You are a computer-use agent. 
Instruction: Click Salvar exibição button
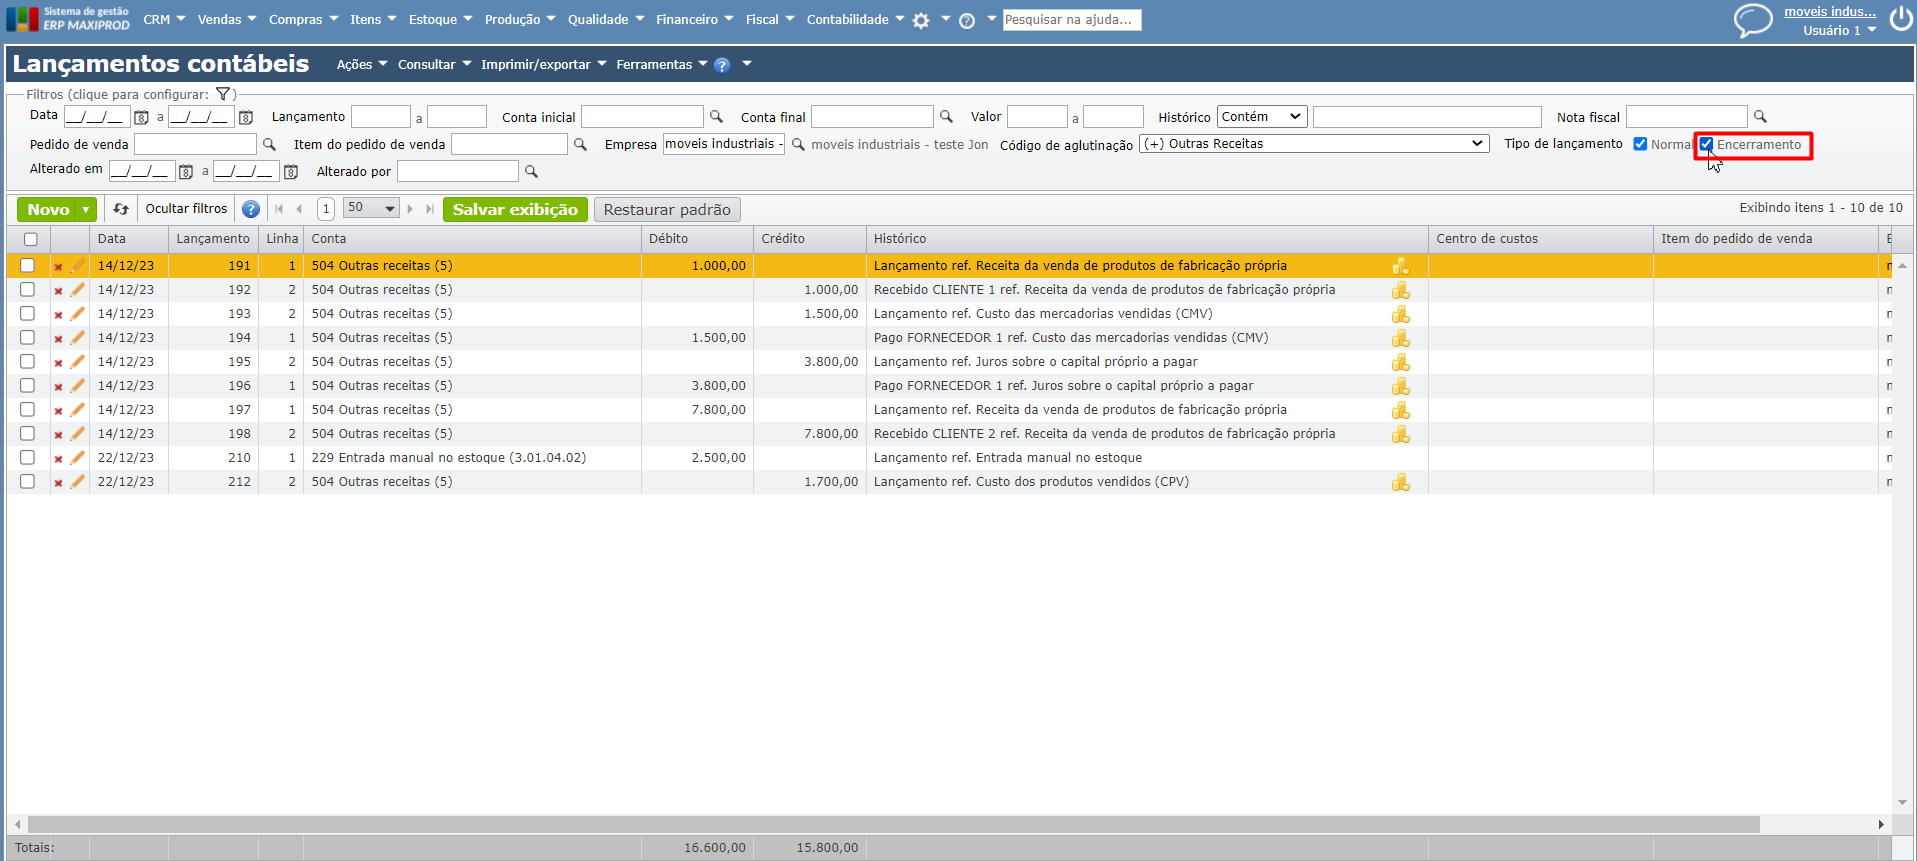[x=515, y=210]
